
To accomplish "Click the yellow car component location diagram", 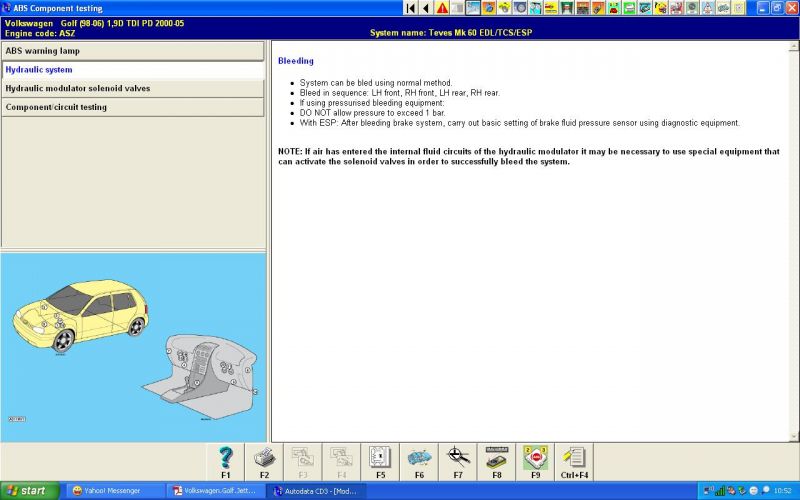I will (80, 312).
